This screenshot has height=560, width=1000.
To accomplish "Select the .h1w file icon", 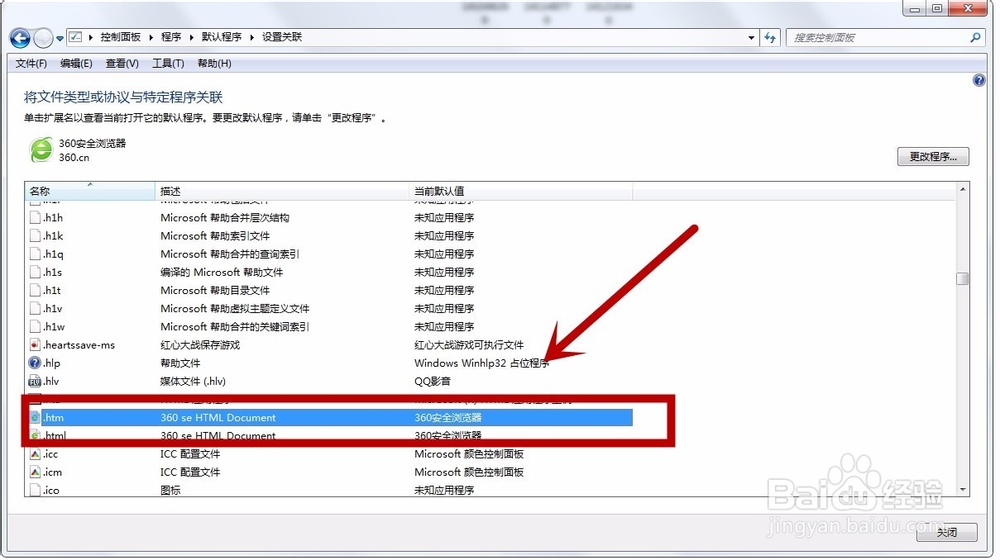I will (35, 327).
